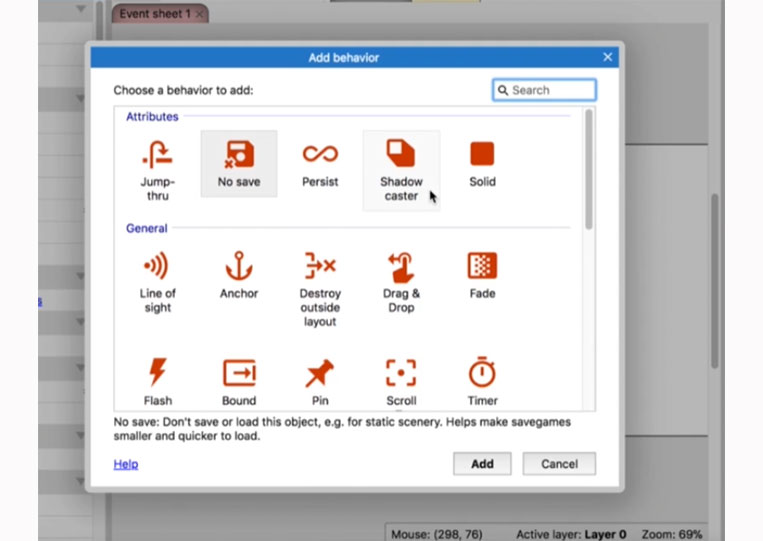Select the Drag & Drop behavior
The height and width of the screenshot is (541, 763).
pyautogui.click(x=401, y=282)
